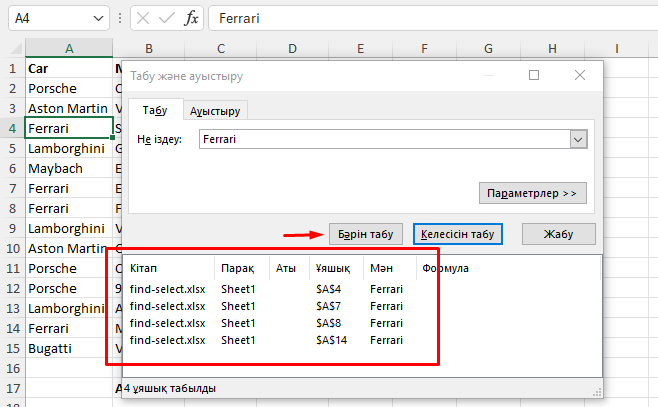Click the Insert Function fx icon
658x407 pixels.
coord(191,18)
